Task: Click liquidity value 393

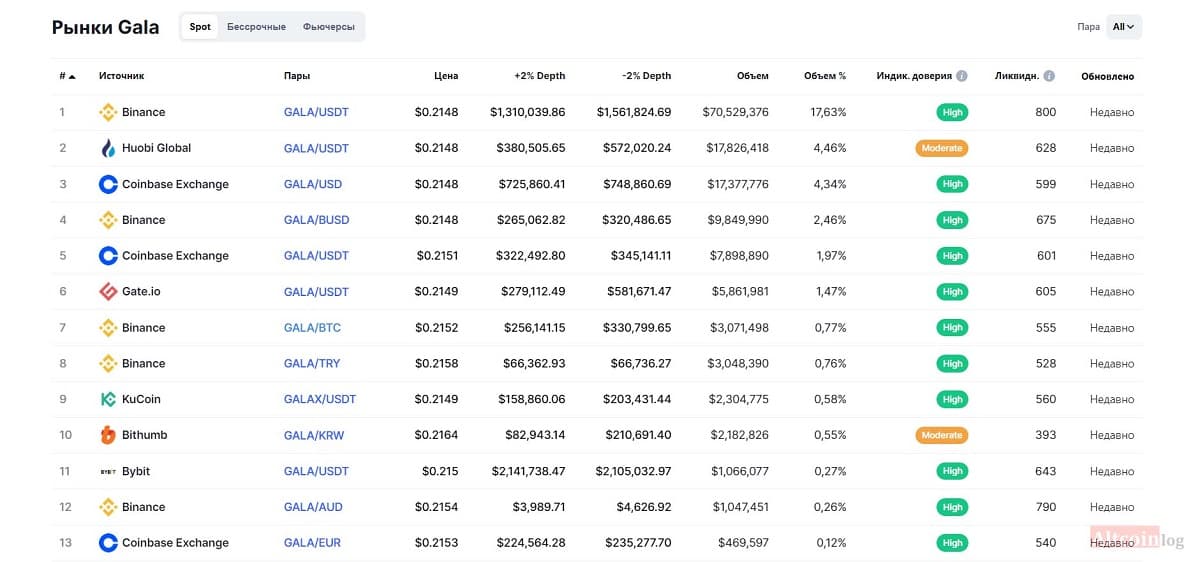Action: coord(1046,435)
